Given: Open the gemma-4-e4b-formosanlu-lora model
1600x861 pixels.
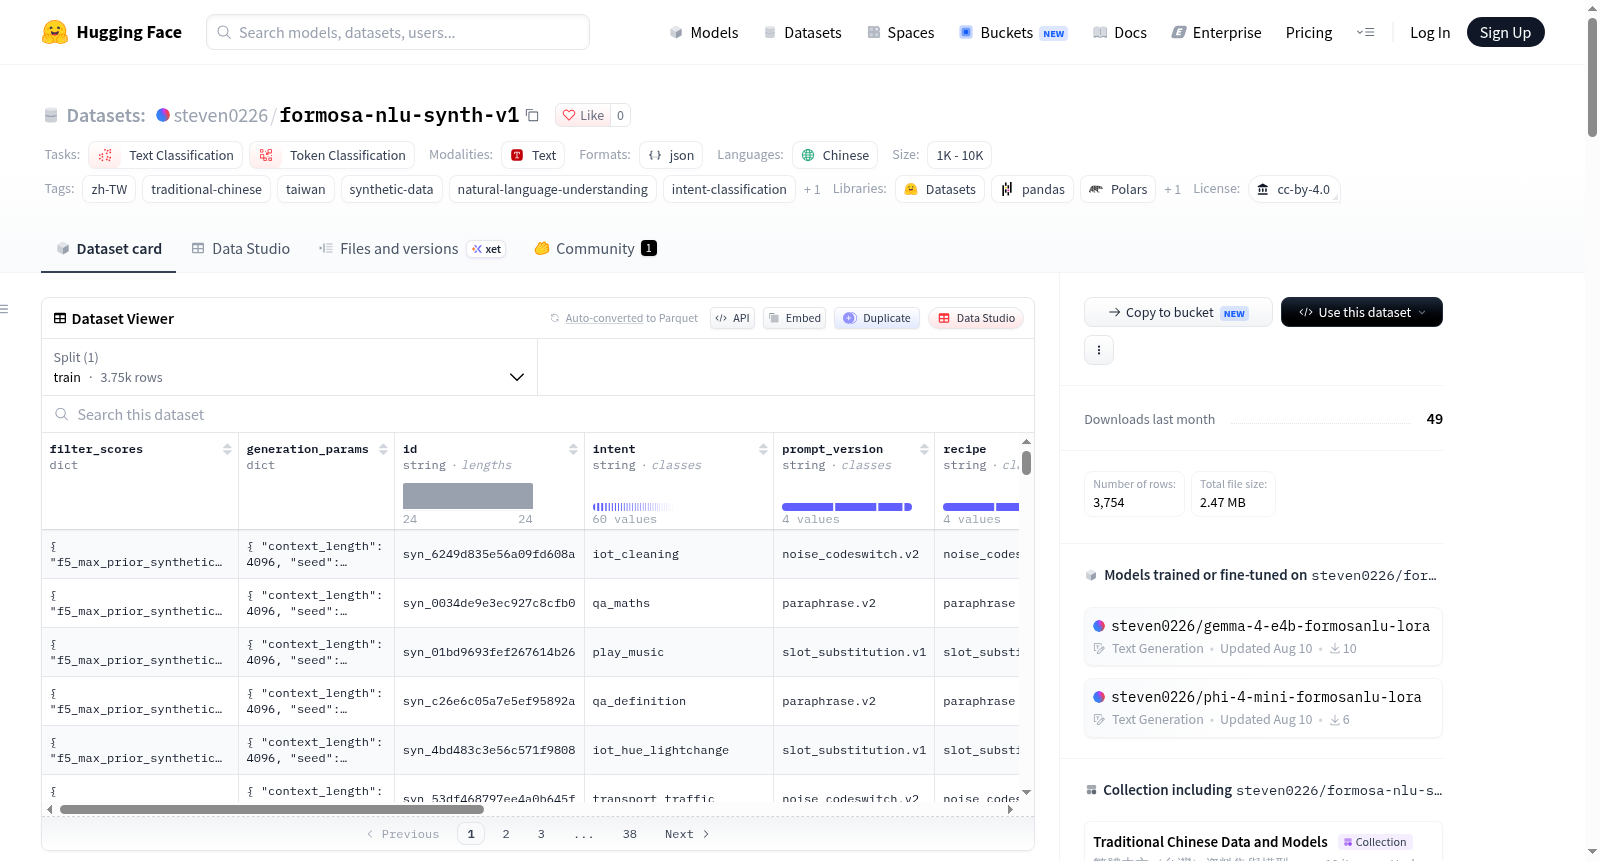Looking at the screenshot, I should click(x=1264, y=636).
